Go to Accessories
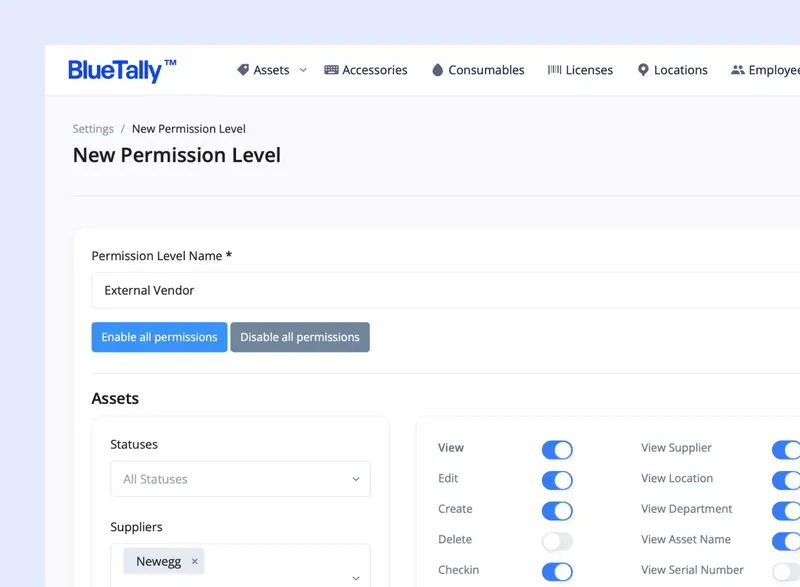 tap(366, 70)
